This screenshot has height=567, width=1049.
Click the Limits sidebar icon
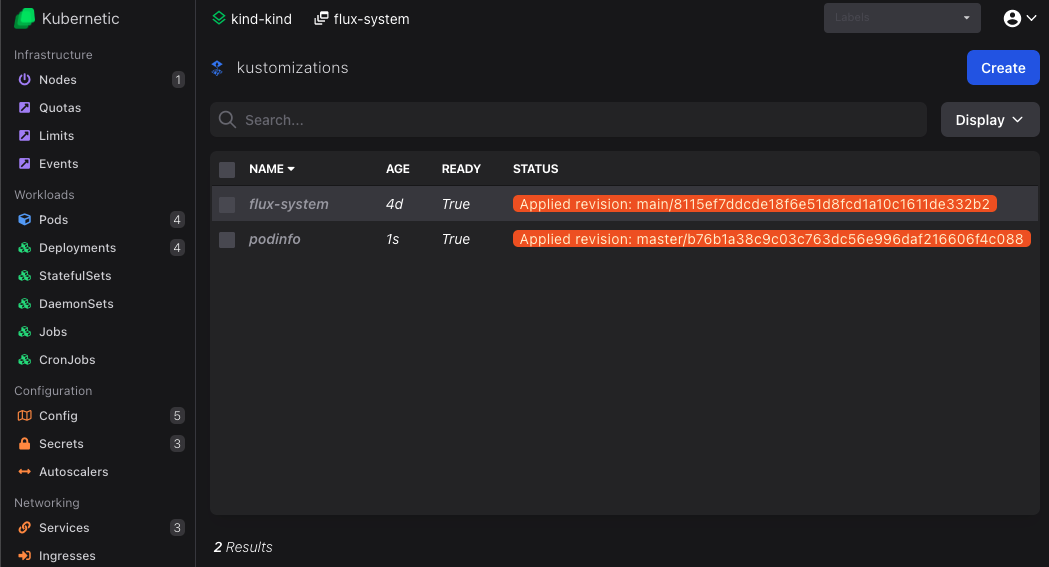click(25, 136)
